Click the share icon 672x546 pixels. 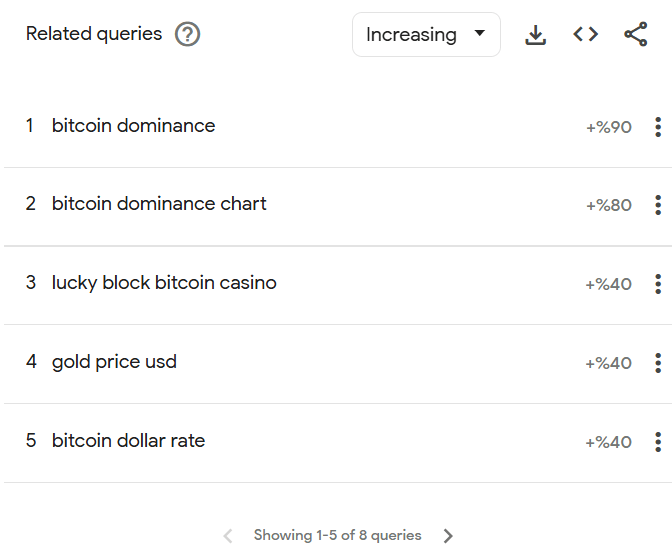point(635,35)
